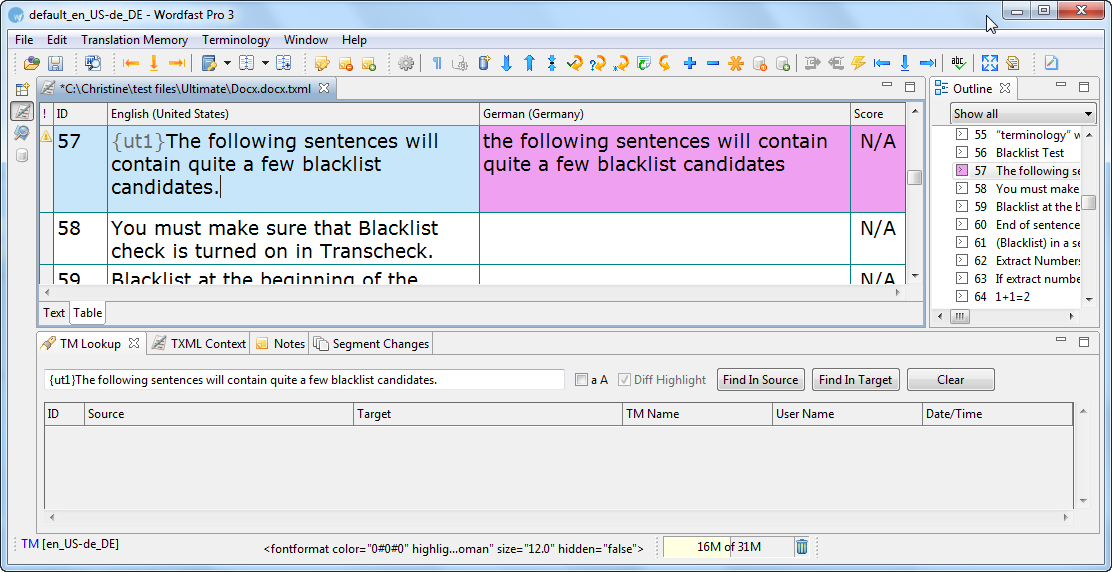Switch to the Text view tab
Viewport: 1112px width, 572px height.
coord(53,313)
